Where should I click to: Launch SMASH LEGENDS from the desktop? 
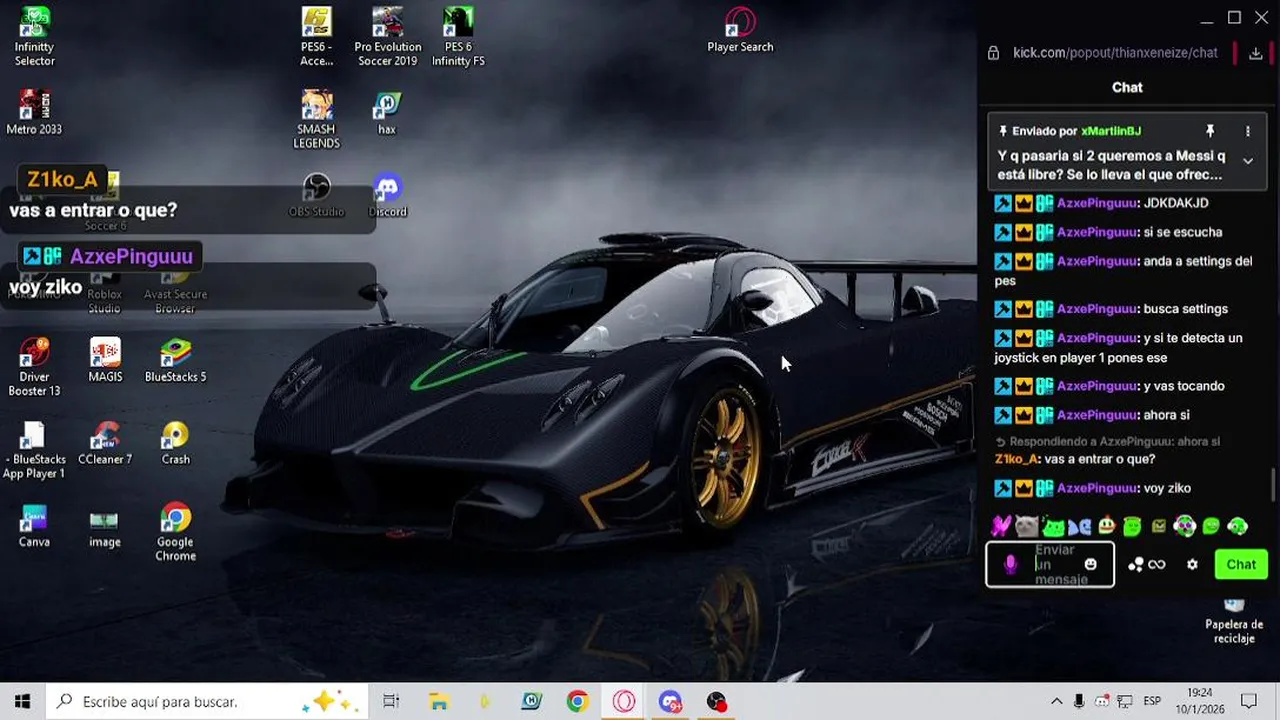[316, 119]
